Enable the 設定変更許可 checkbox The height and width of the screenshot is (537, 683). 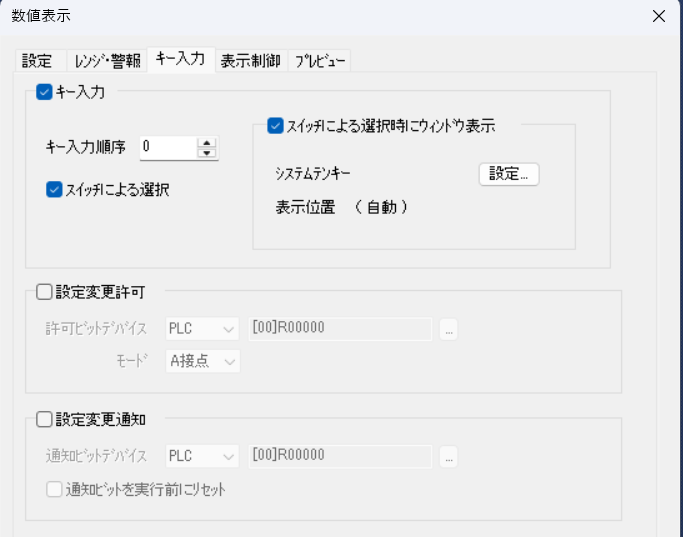point(43,293)
